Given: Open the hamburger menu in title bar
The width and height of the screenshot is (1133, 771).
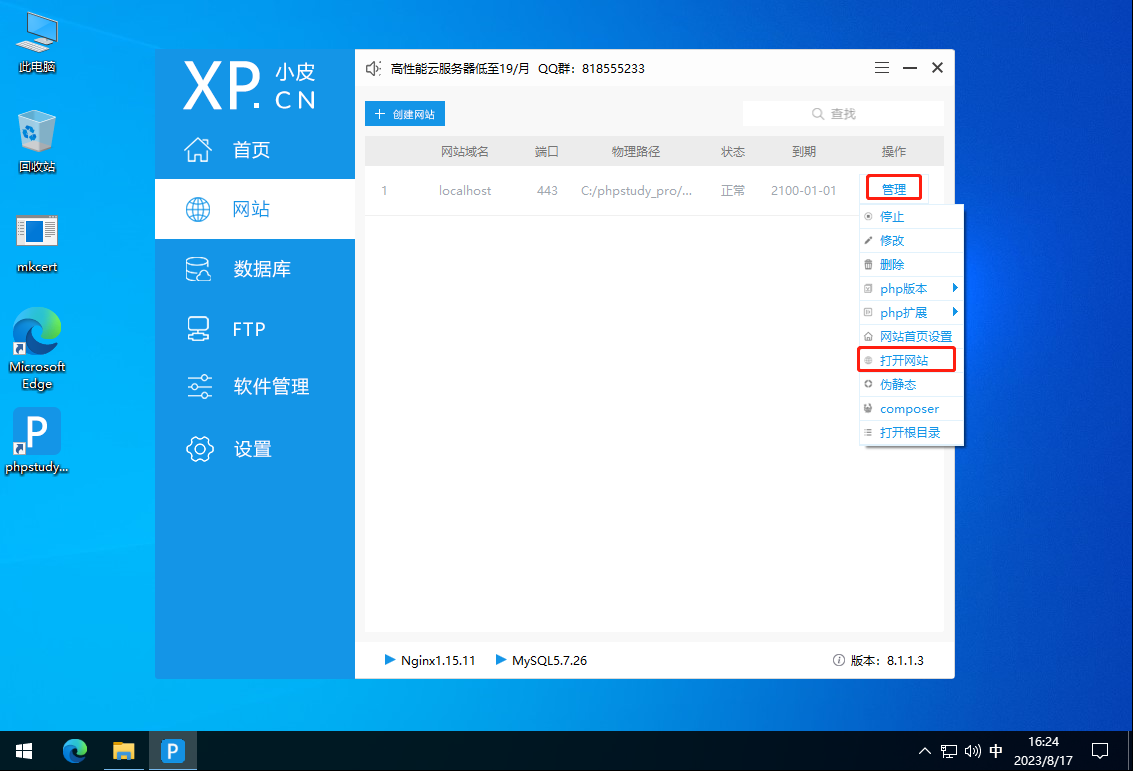Looking at the screenshot, I should [x=882, y=67].
